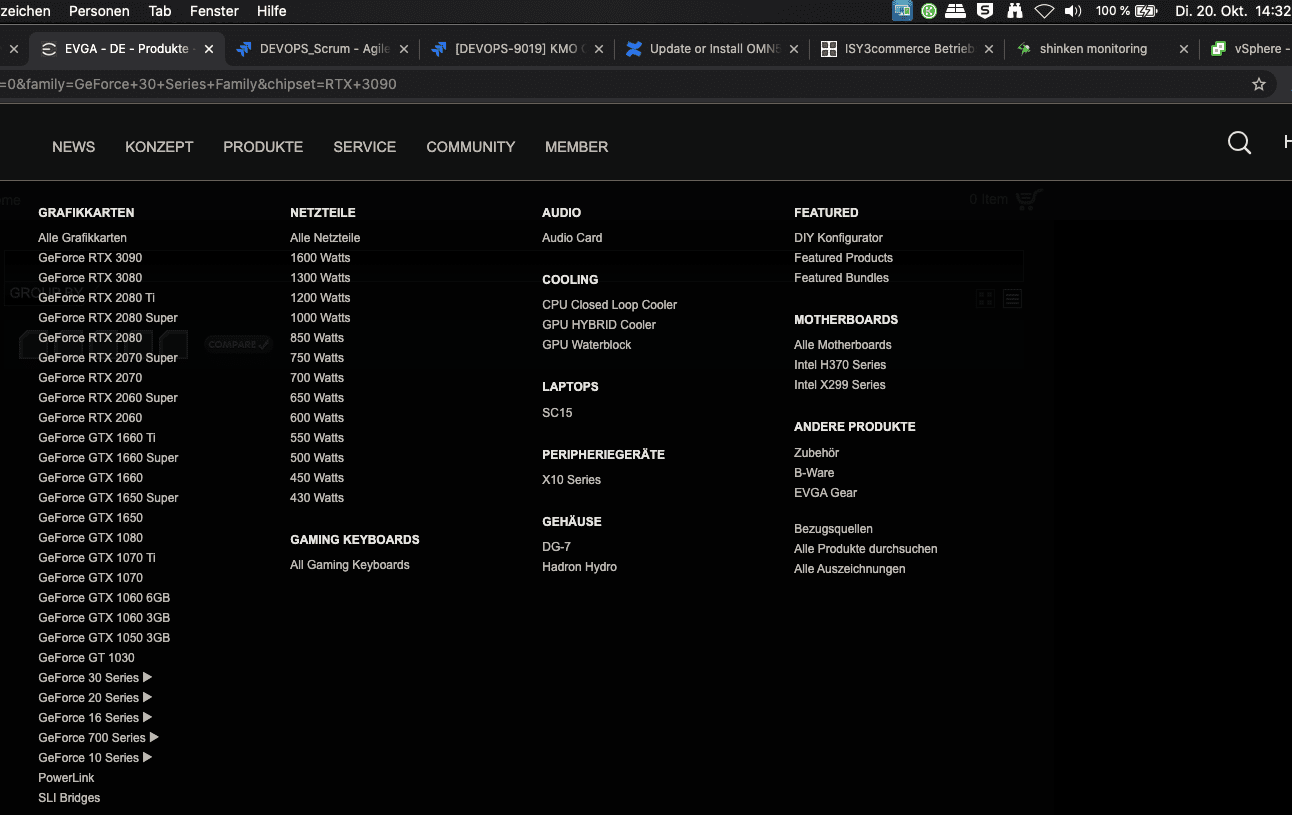Open the MEMBER navigation menu
This screenshot has width=1292, height=815.
point(577,147)
